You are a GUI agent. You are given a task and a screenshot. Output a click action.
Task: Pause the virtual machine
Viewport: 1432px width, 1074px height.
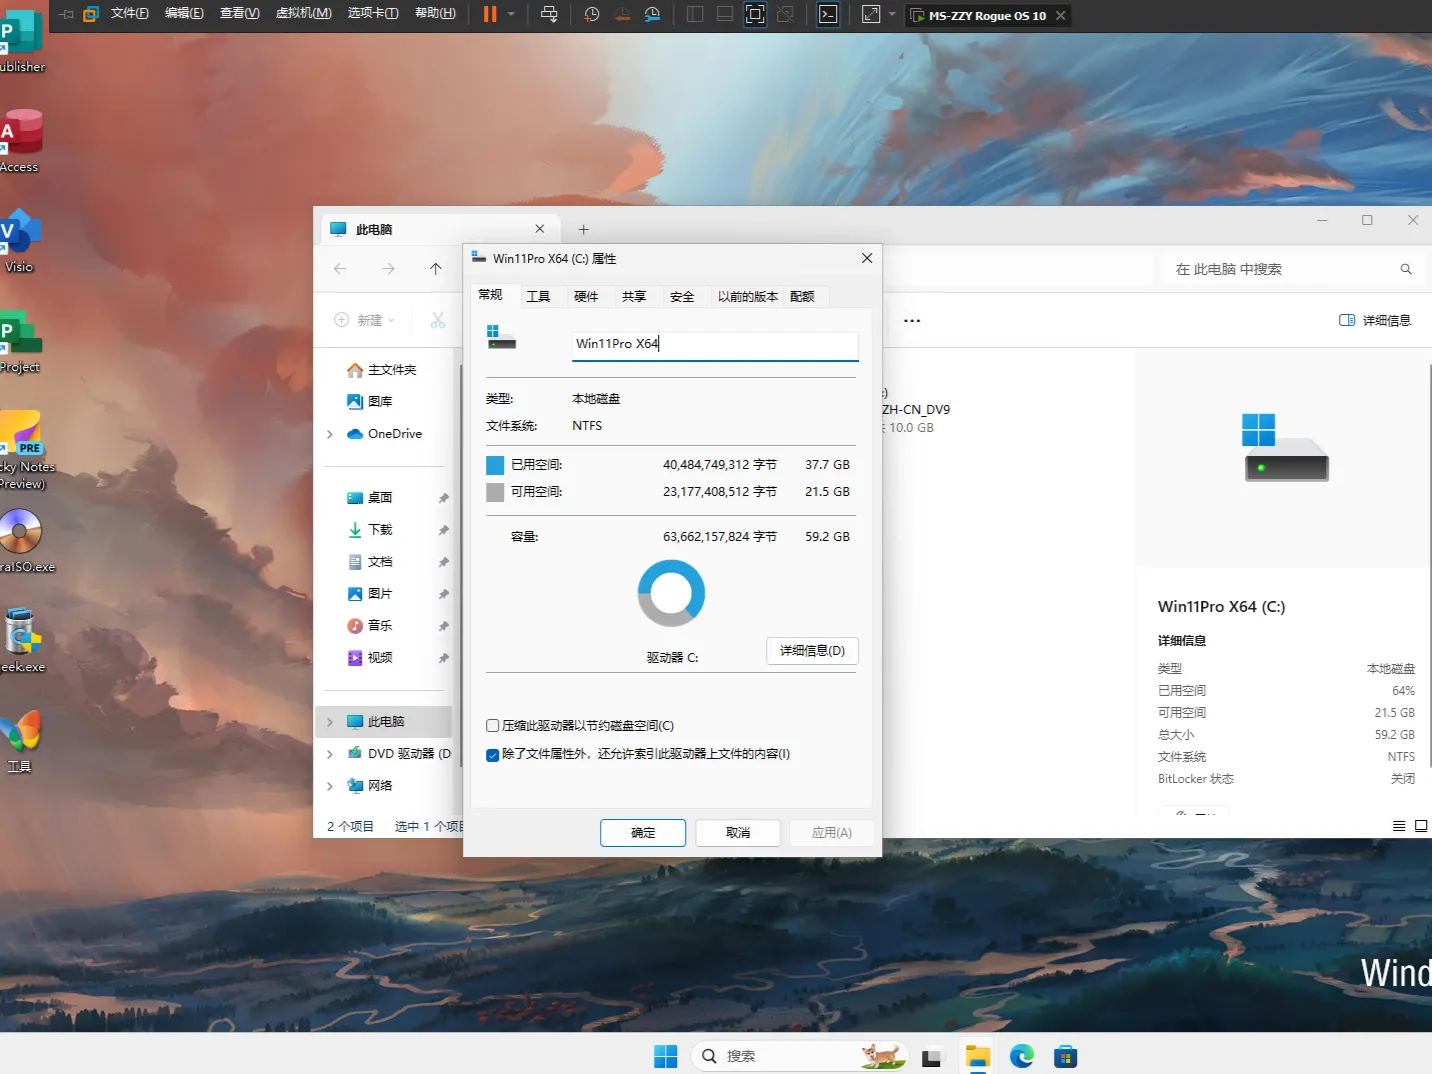489,14
